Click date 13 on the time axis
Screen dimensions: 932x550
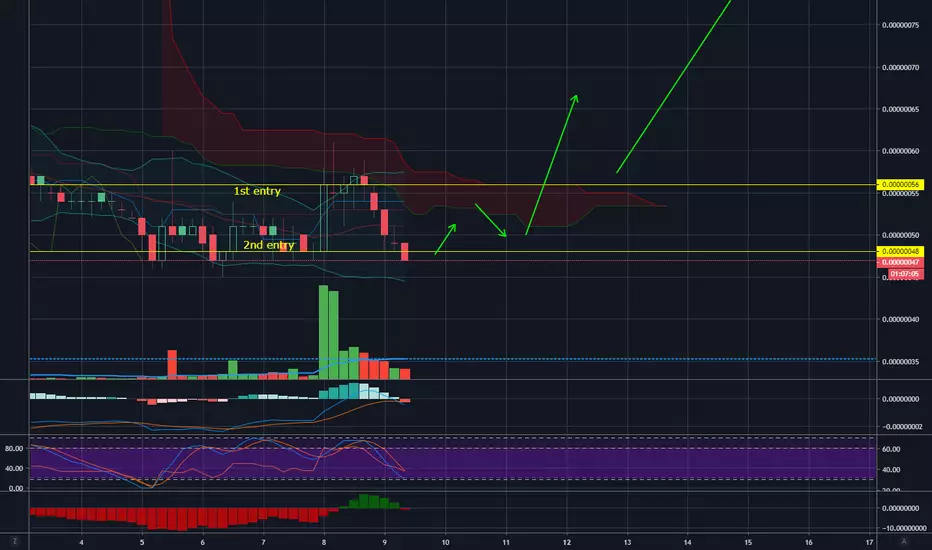click(x=627, y=542)
